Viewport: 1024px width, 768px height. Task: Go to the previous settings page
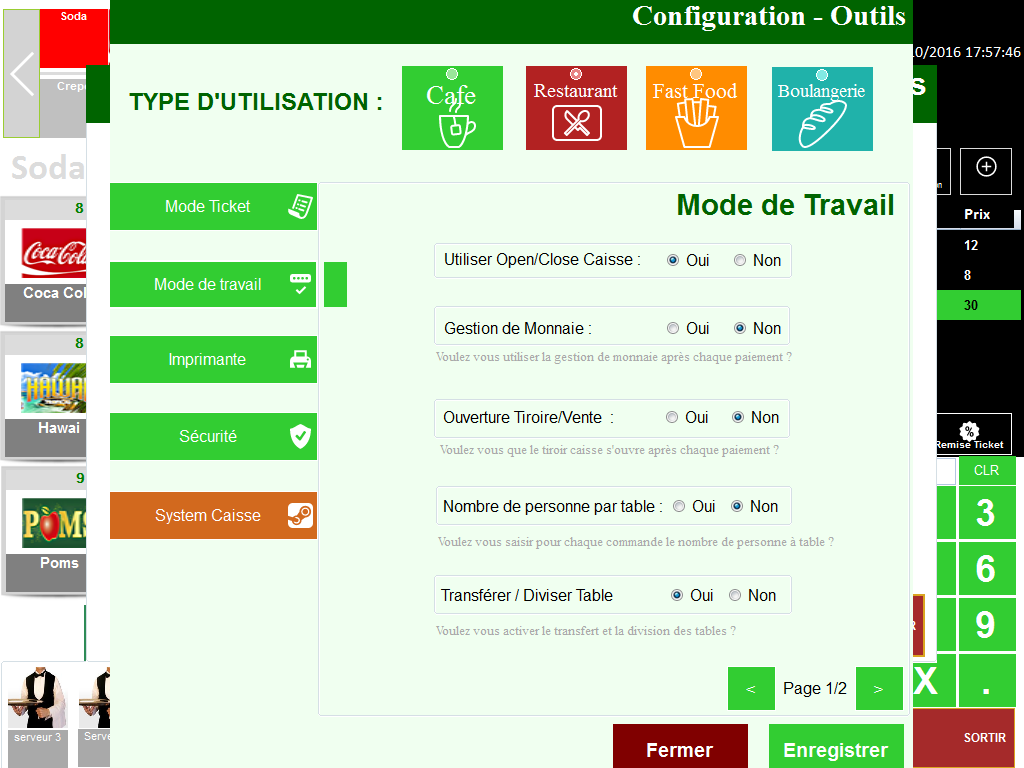tap(751, 688)
